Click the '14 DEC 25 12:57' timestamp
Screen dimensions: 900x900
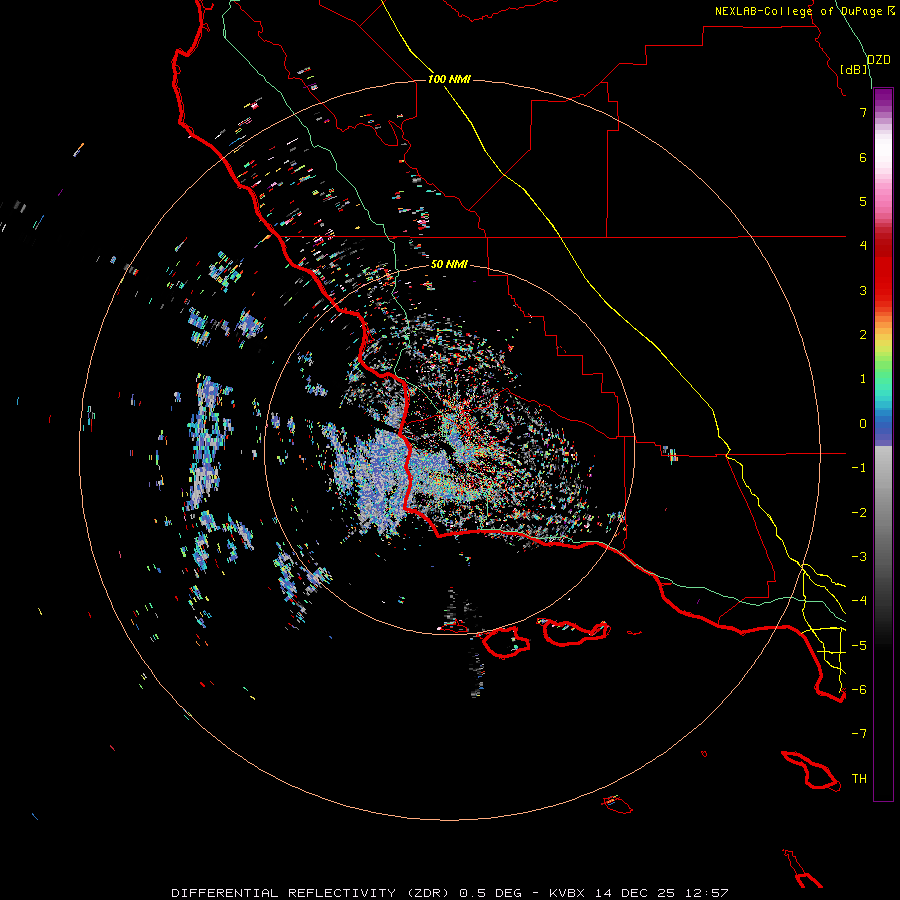pyautogui.click(x=661, y=893)
